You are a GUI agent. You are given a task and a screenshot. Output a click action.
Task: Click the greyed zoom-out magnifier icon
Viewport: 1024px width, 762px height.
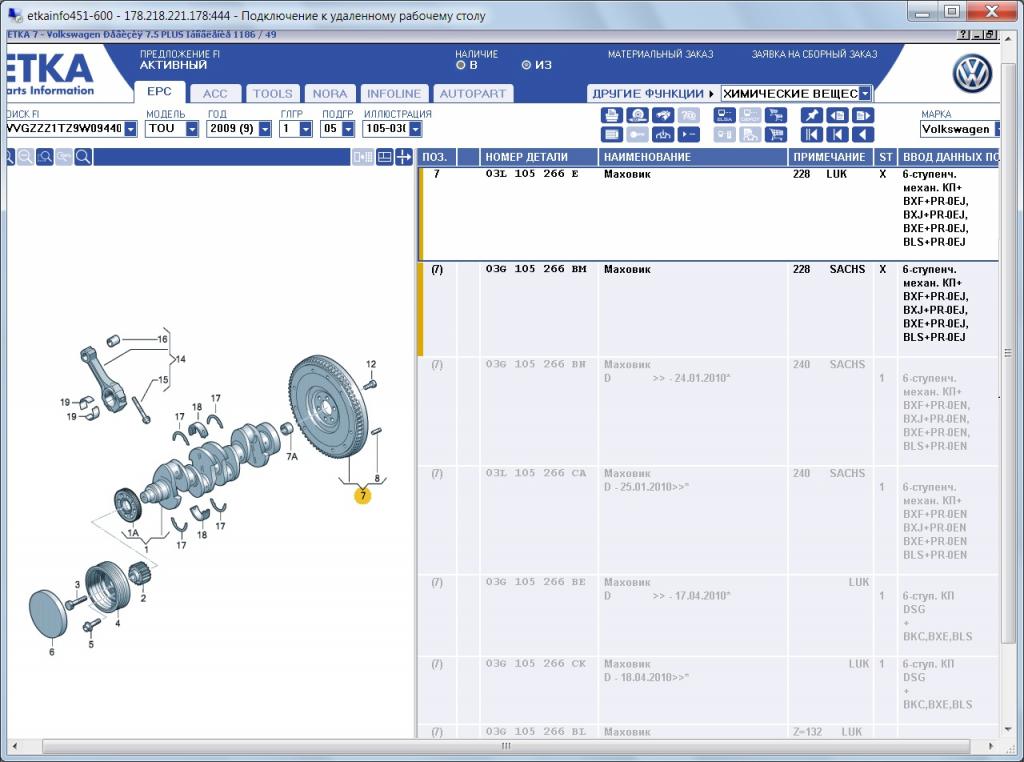25,157
